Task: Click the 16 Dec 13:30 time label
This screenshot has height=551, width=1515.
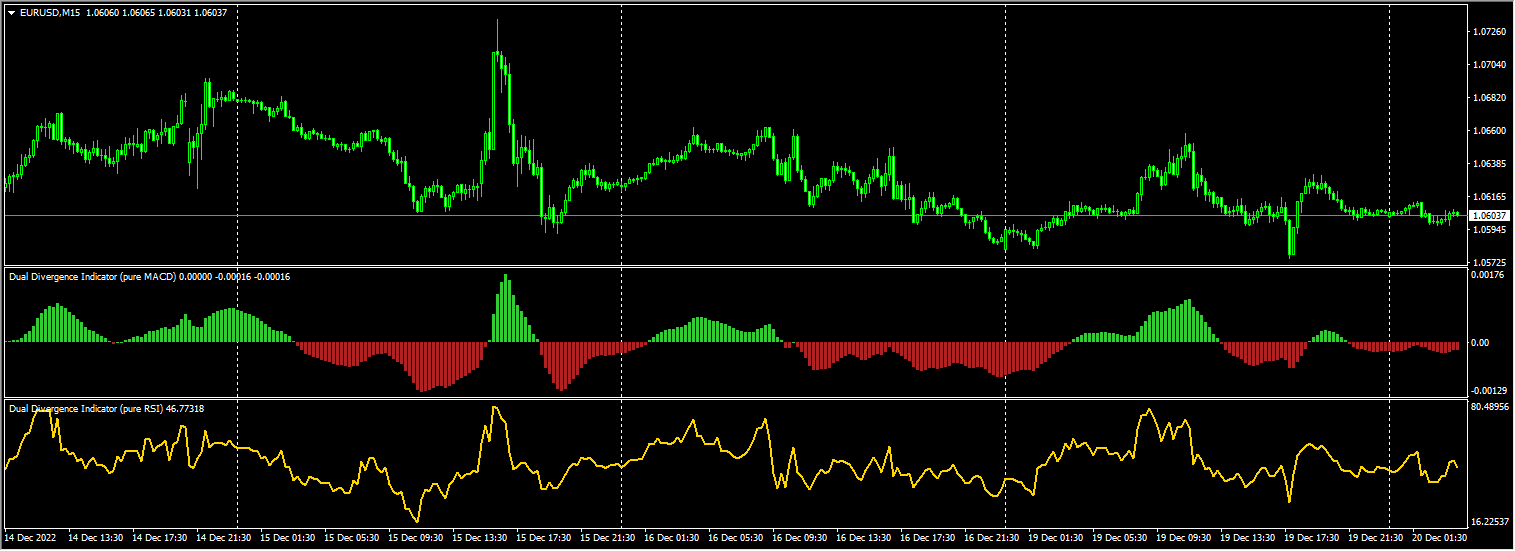Action: [x=864, y=537]
